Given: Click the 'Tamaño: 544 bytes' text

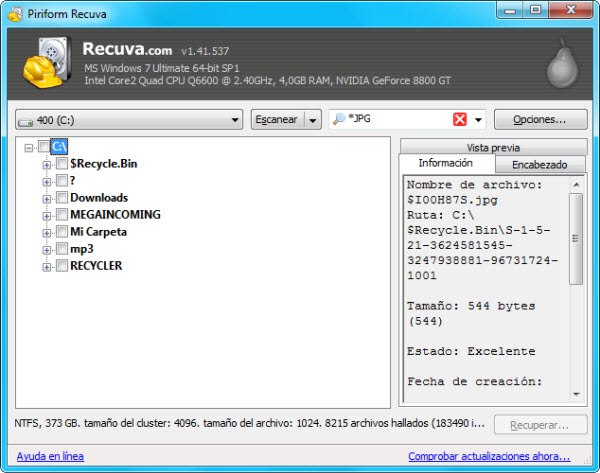Looking at the screenshot, I should point(471,306).
